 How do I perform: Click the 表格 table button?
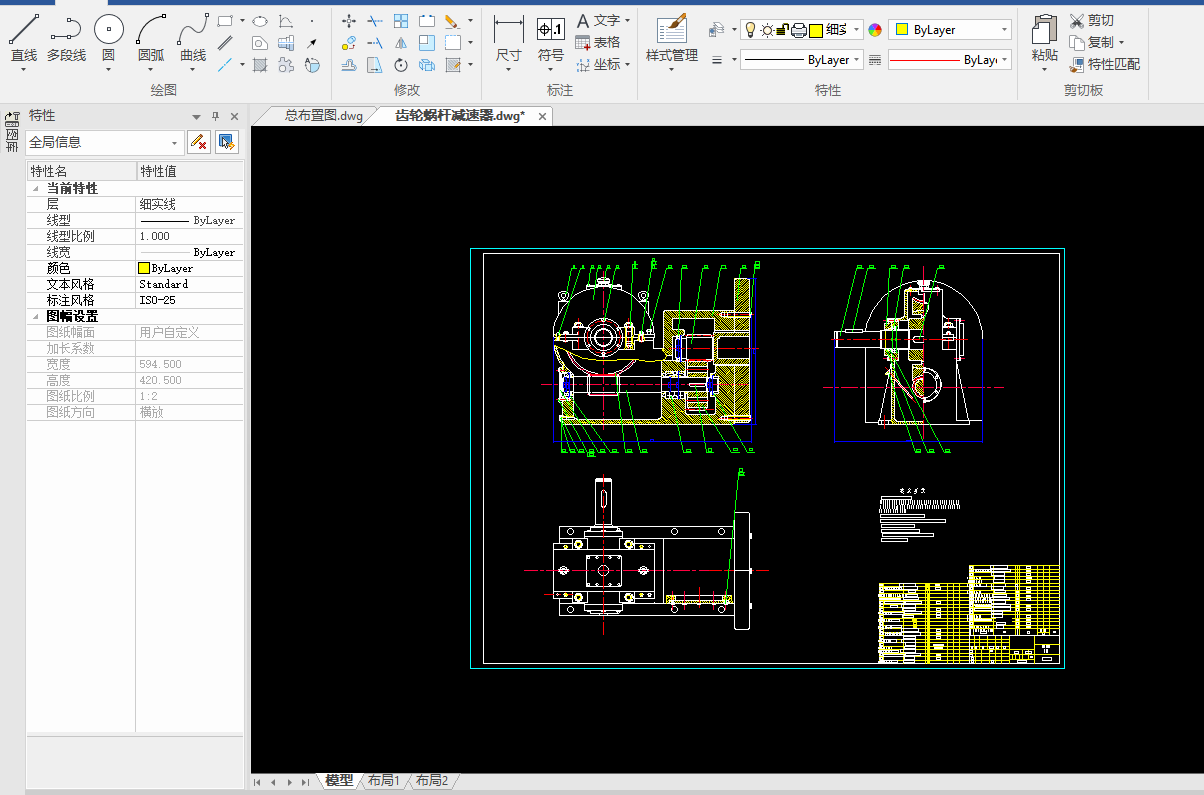pos(597,42)
